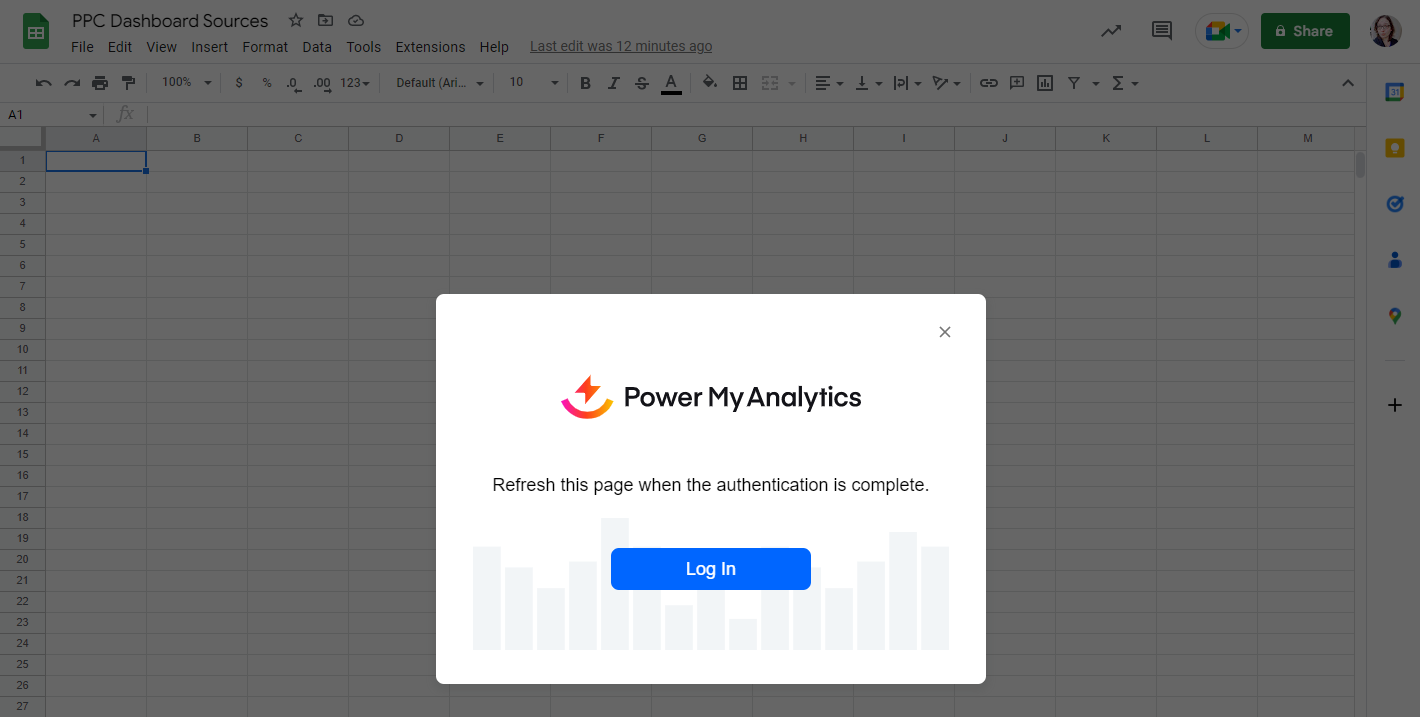Open the font family dropdown
This screenshot has height=717, width=1420.
[440, 83]
